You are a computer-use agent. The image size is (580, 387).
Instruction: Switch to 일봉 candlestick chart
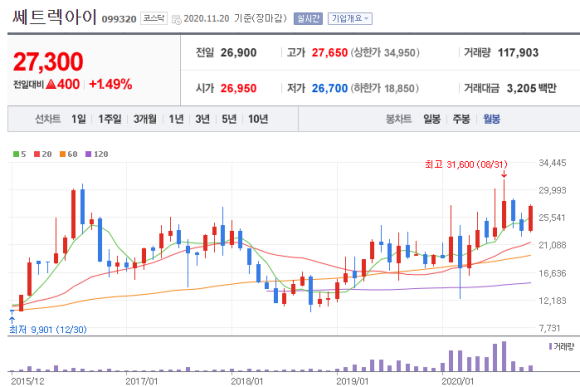tap(432, 119)
